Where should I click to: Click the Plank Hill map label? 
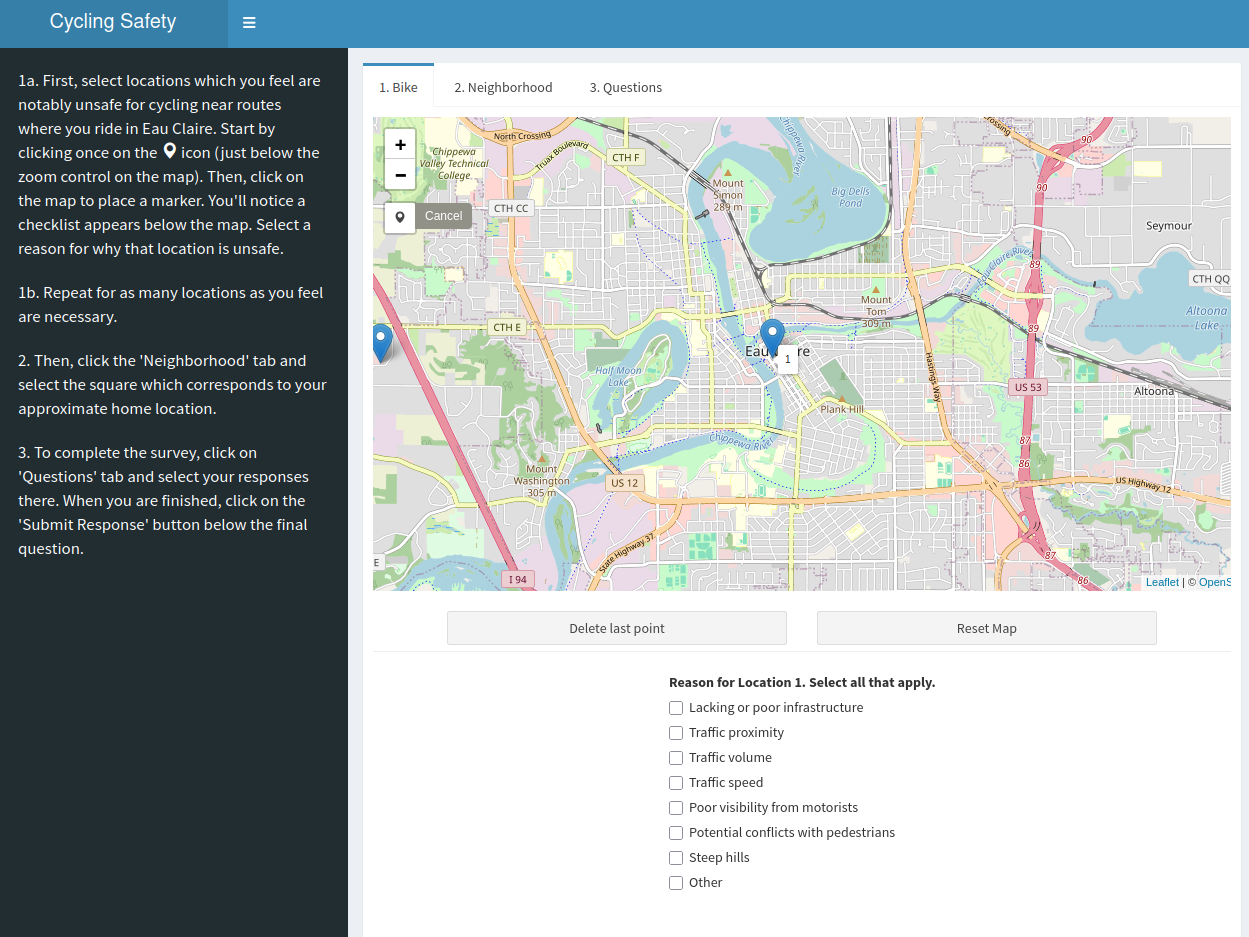click(842, 408)
